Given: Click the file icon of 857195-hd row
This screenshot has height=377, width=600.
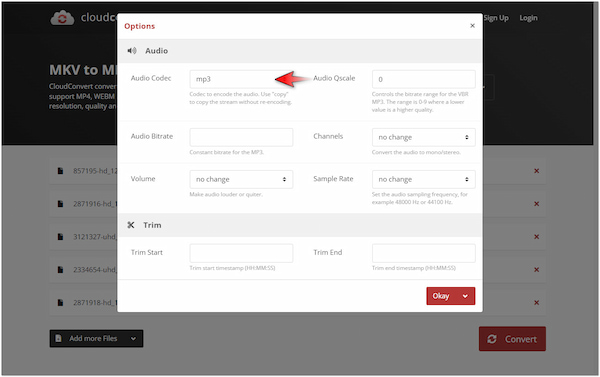Looking at the screenshot, I should click(60, 171).
